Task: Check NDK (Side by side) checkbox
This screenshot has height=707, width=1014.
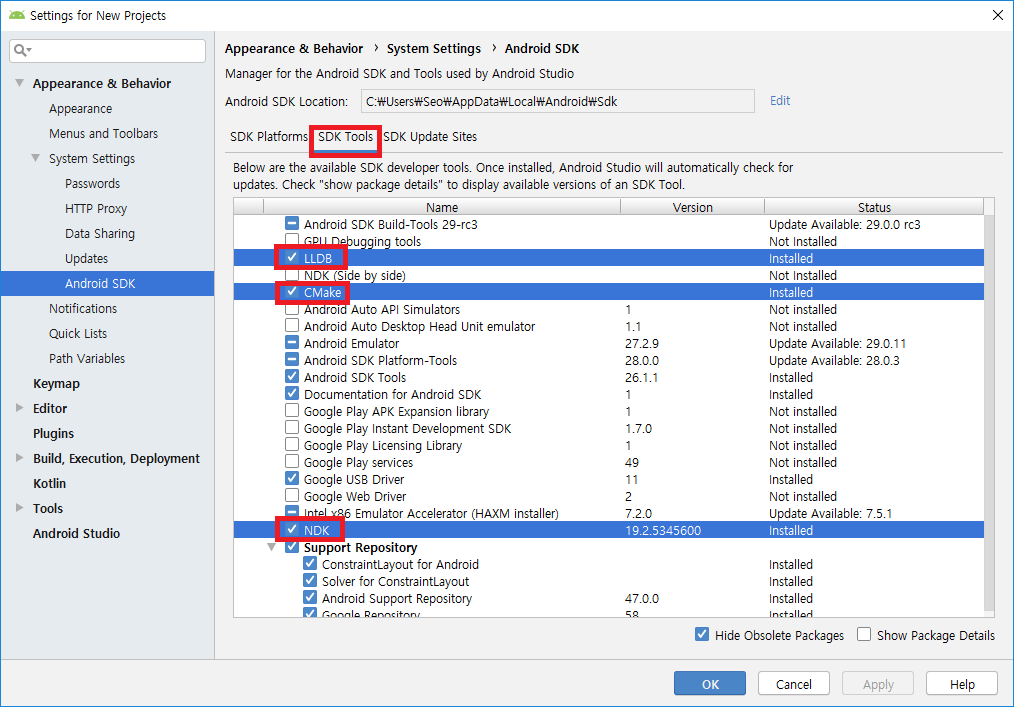Action: (292, 275)
